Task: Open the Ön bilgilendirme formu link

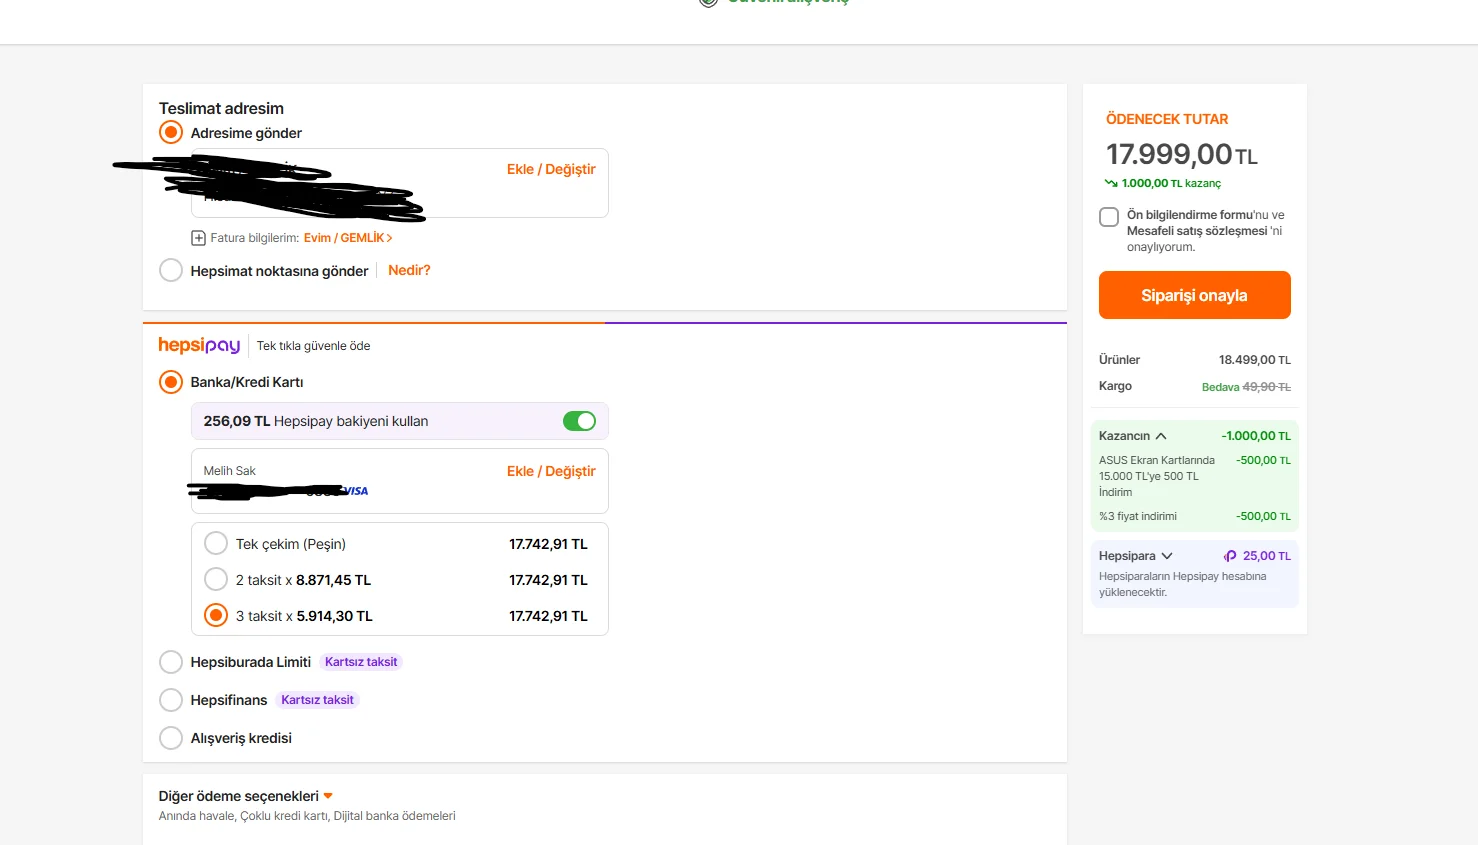Action: click(1190, 215)
